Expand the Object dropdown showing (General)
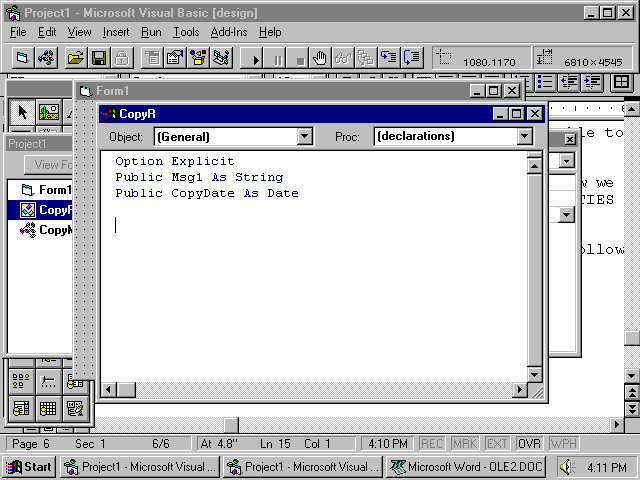Image resolution: width=640 pixels, height=480 pixels. pos(305,137)
